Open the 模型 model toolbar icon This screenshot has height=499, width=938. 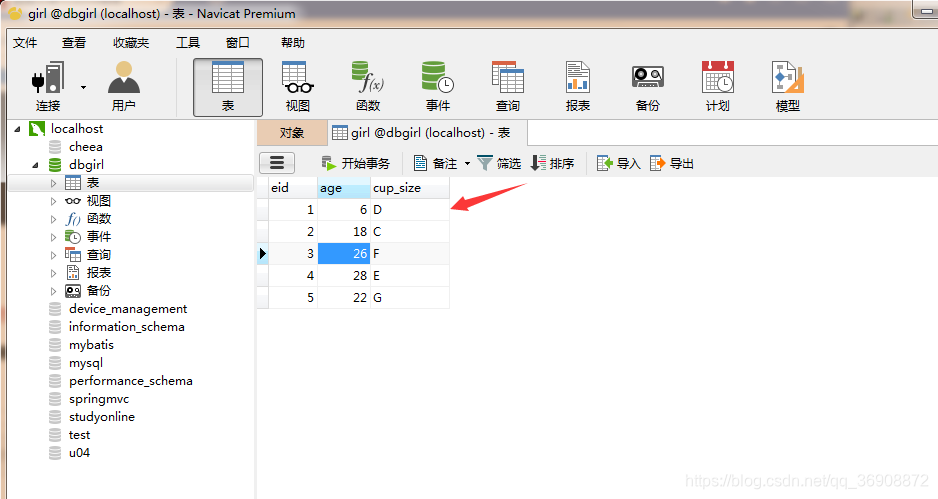[788, 87]
